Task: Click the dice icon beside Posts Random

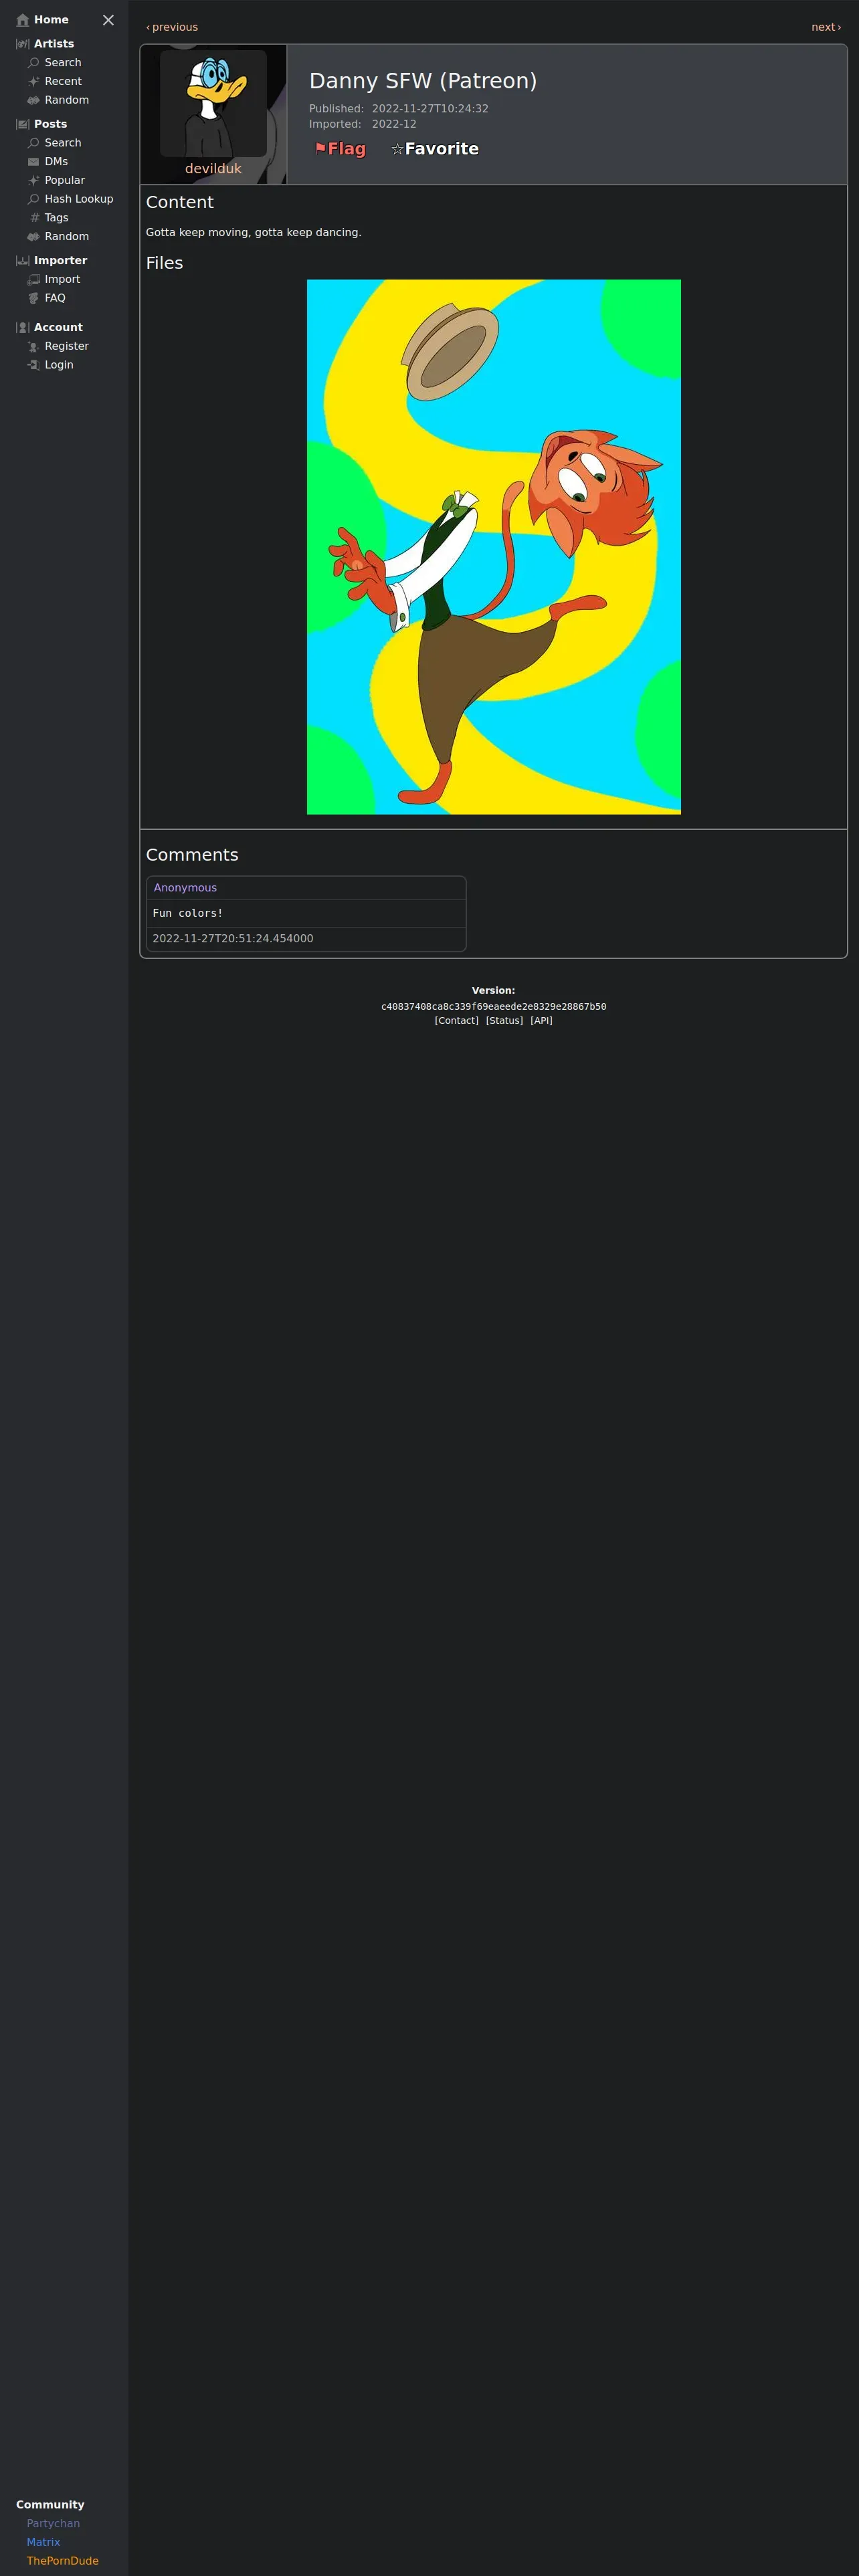Action: click(34, 237)
